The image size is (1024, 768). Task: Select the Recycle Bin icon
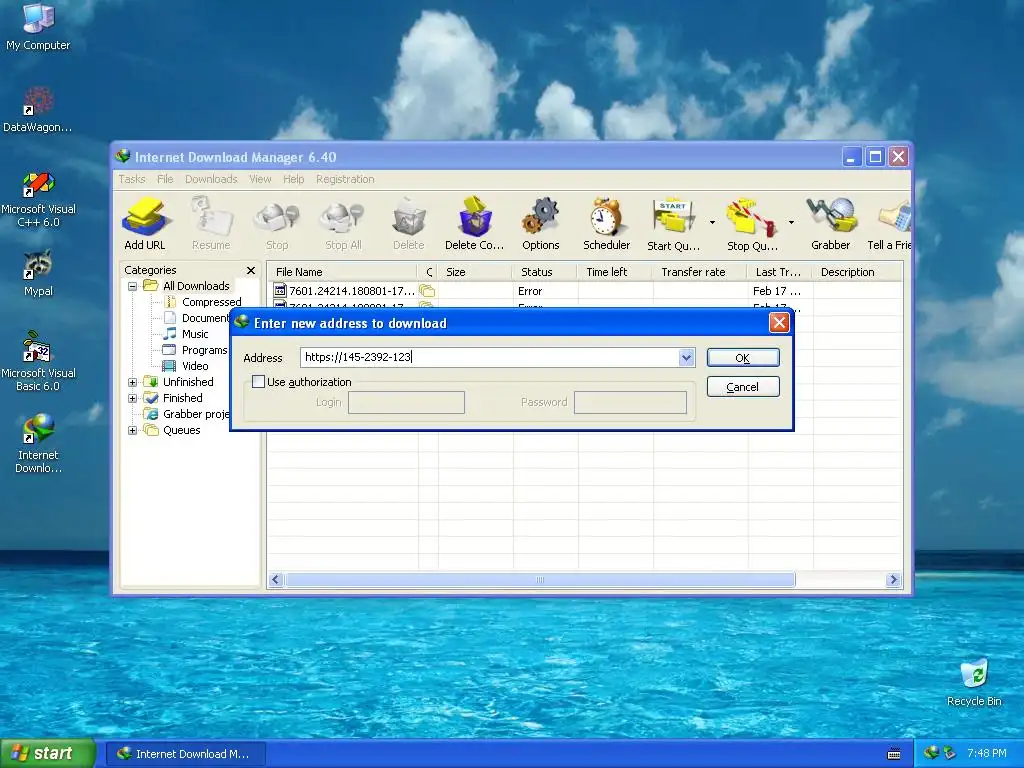pyautogui.click(x=974, y=675)
